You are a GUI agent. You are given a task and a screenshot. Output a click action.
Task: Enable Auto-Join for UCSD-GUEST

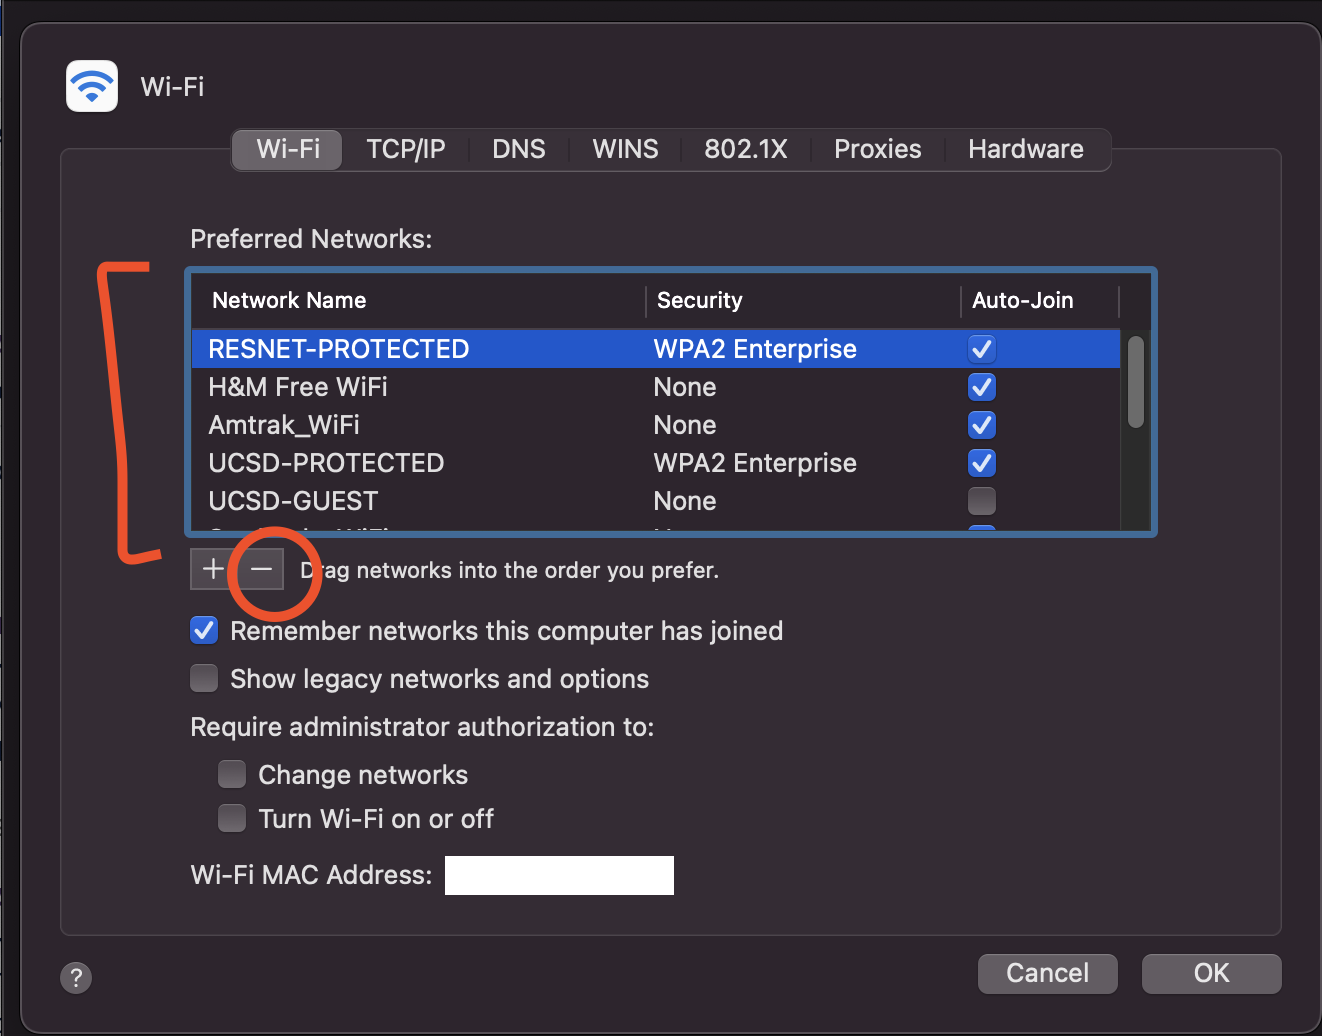[x=981, y=500]
